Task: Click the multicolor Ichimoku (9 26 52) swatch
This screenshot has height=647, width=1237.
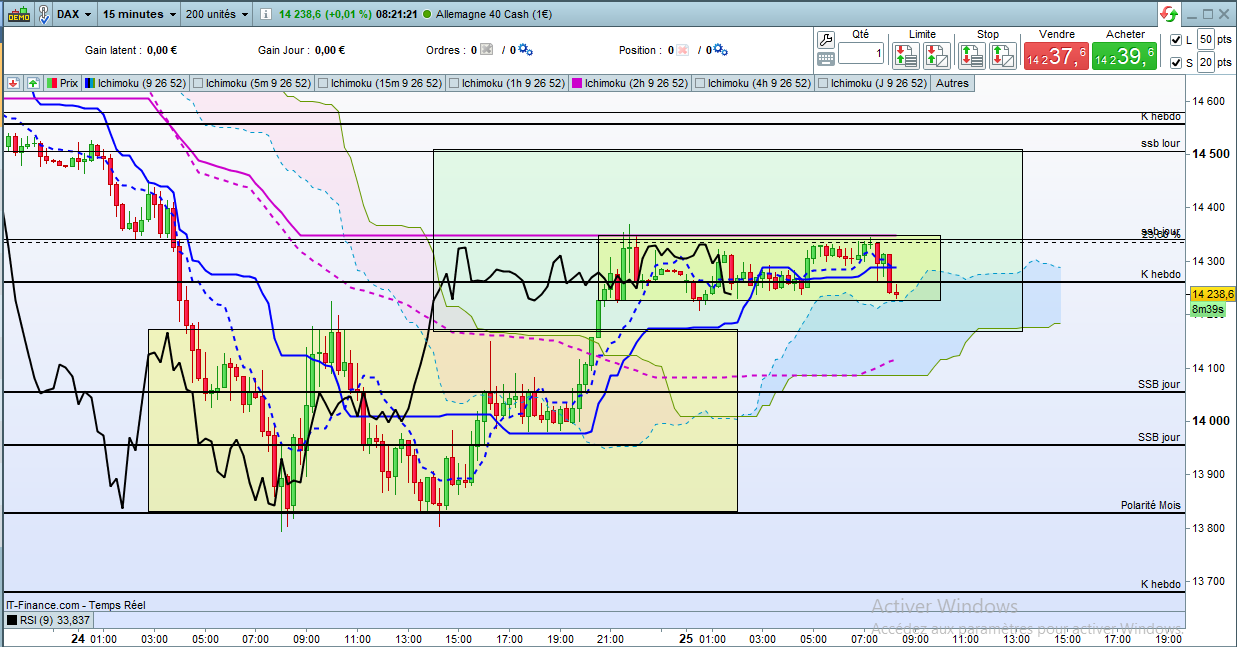Action: (x=90, y=83)
